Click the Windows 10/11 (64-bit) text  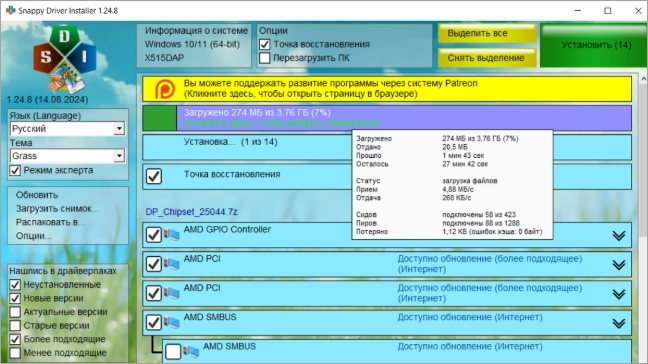(192, 44)
